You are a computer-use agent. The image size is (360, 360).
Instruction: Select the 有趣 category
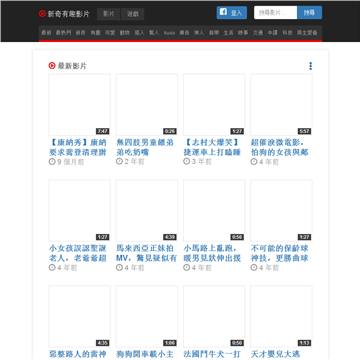[95, 33]
